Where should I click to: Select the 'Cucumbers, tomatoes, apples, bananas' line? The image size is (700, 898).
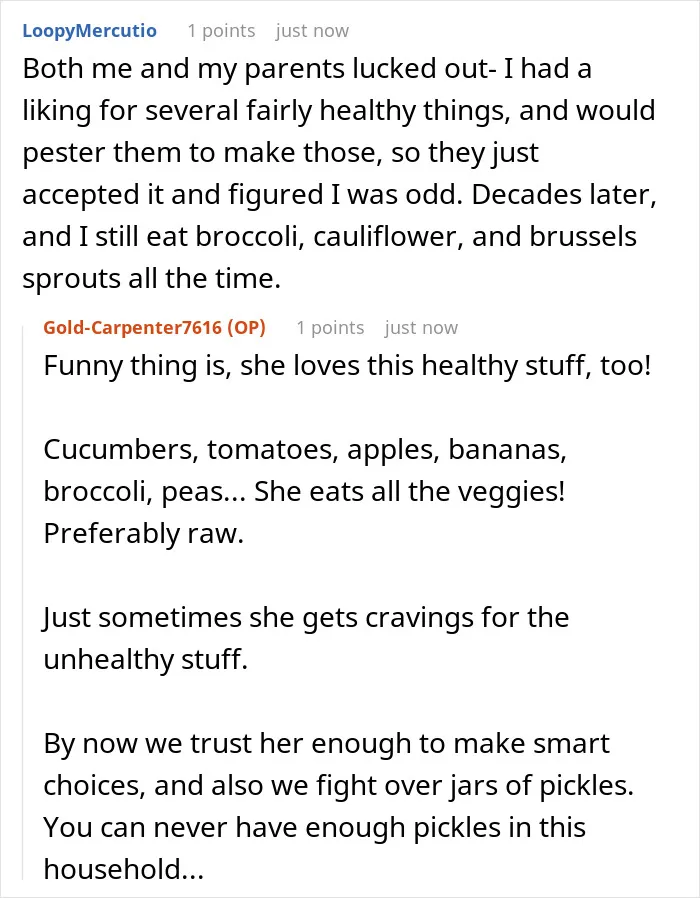pos(305,450)
